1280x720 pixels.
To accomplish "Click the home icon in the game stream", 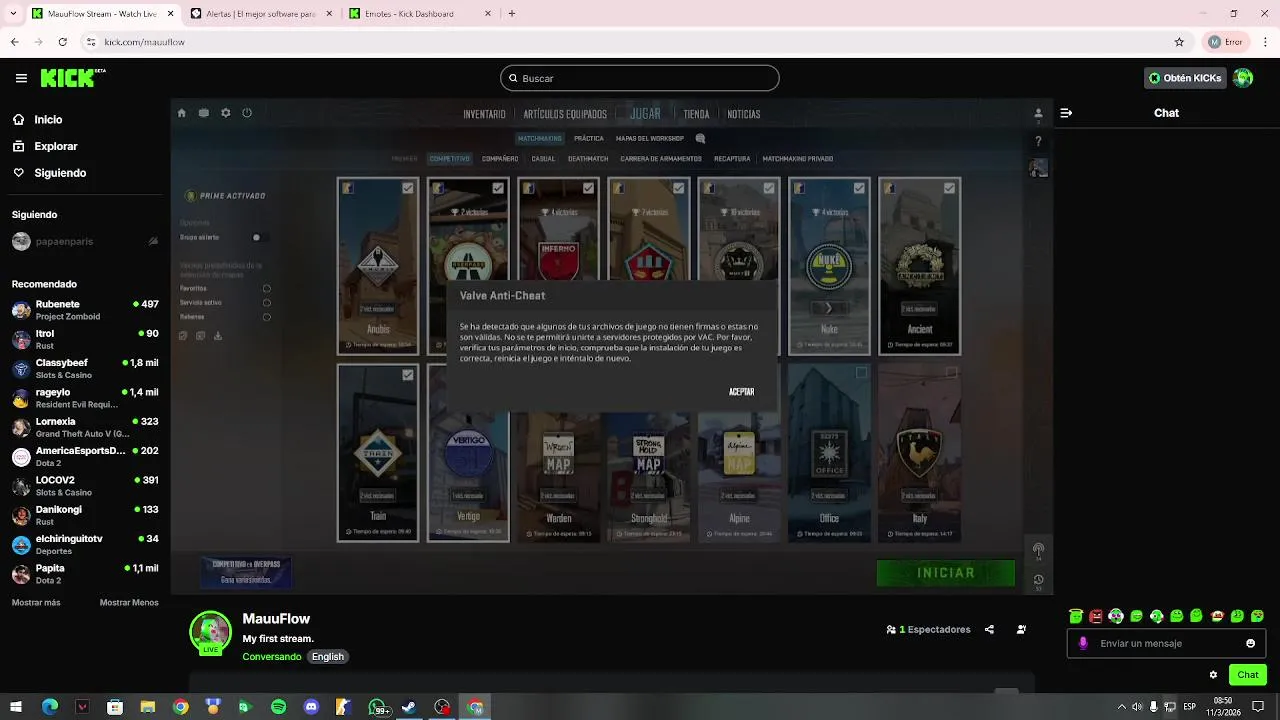I will click(181, 113).
